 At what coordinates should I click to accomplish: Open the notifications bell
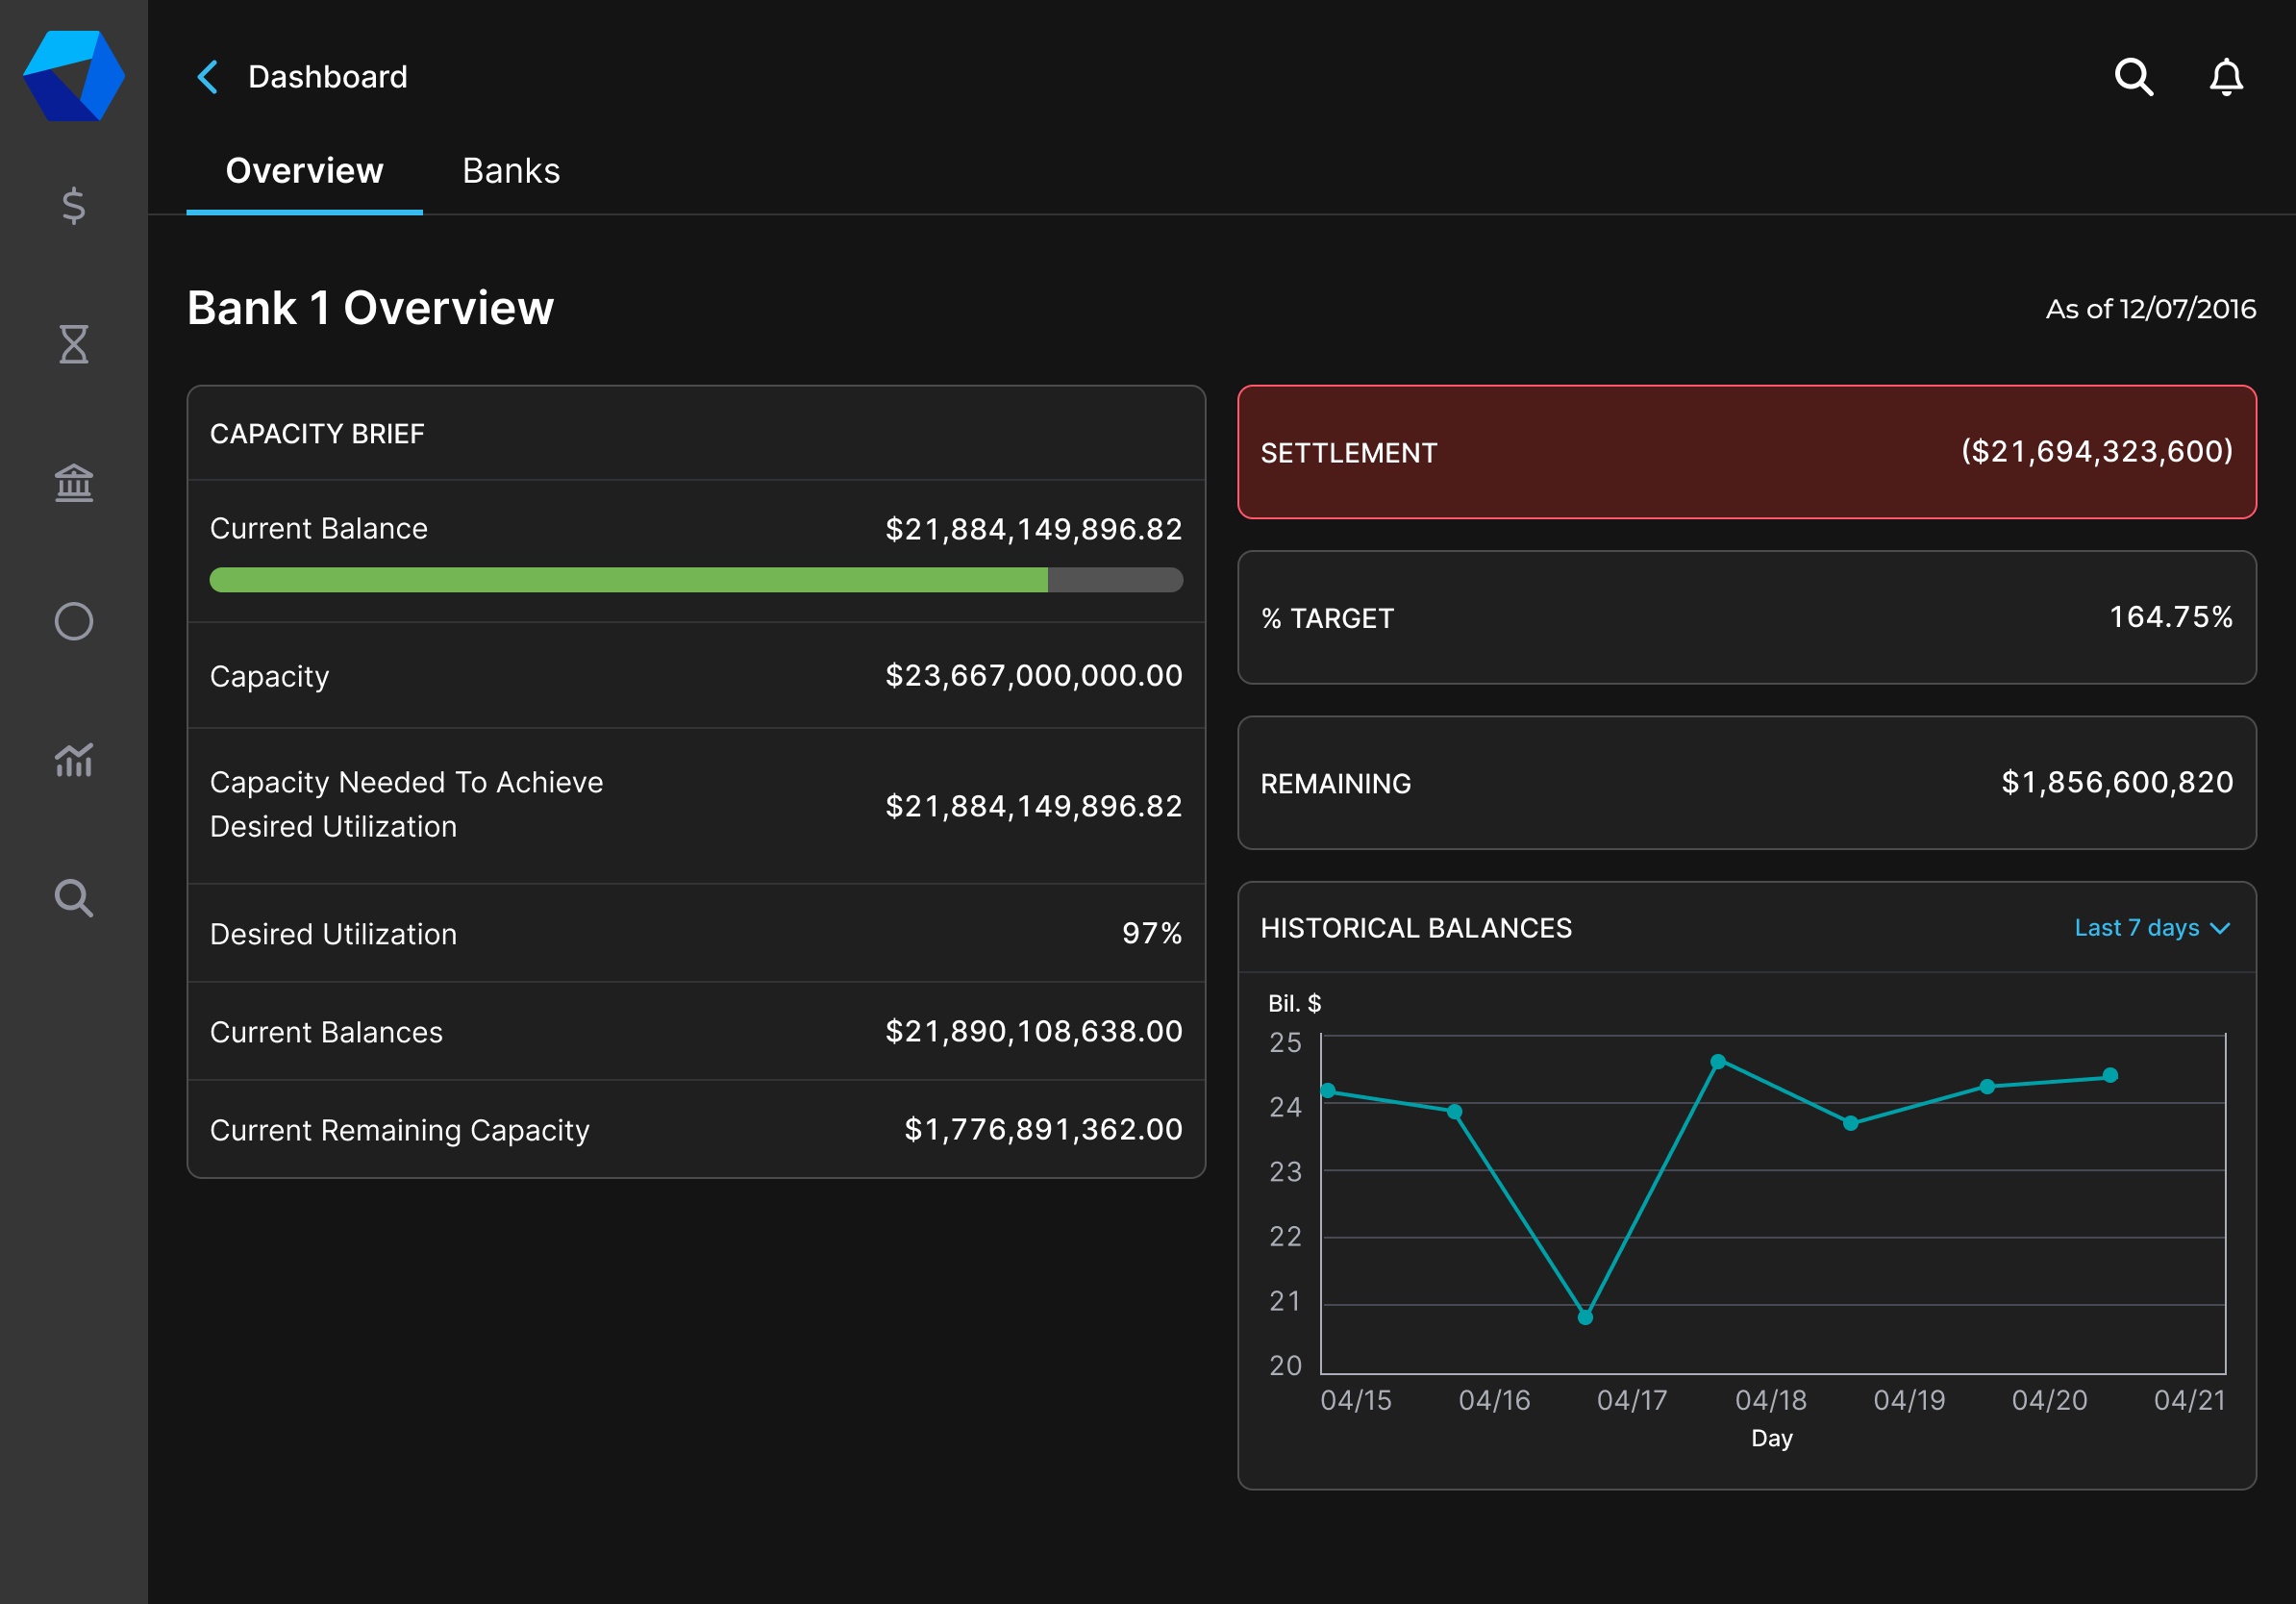tap(2226, 77)
